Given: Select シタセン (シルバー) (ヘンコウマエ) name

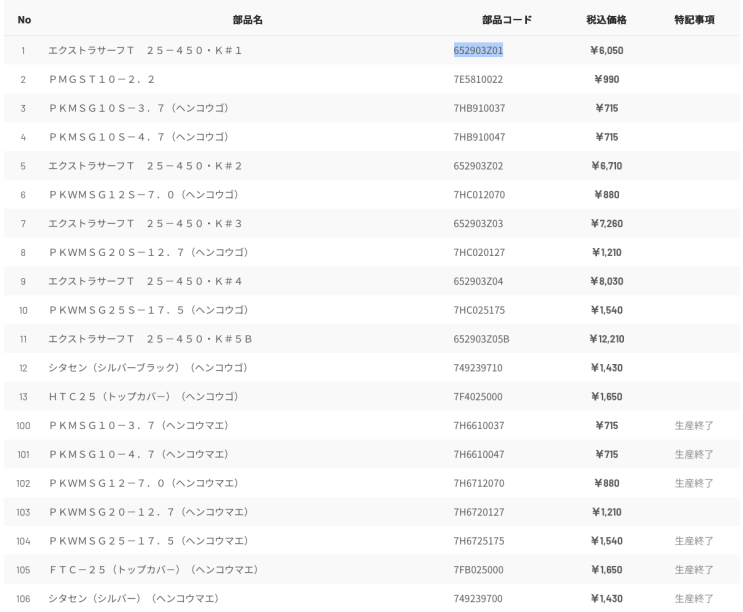Looking at the screenshot, I should pyautogui.click(x=134, y=598).
